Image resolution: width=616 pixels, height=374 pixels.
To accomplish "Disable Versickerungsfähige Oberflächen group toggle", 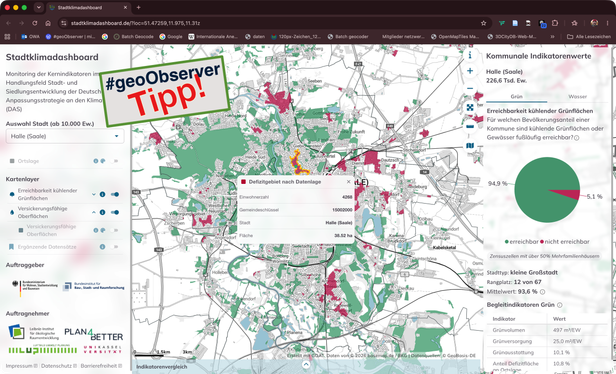I will point(115,213).
